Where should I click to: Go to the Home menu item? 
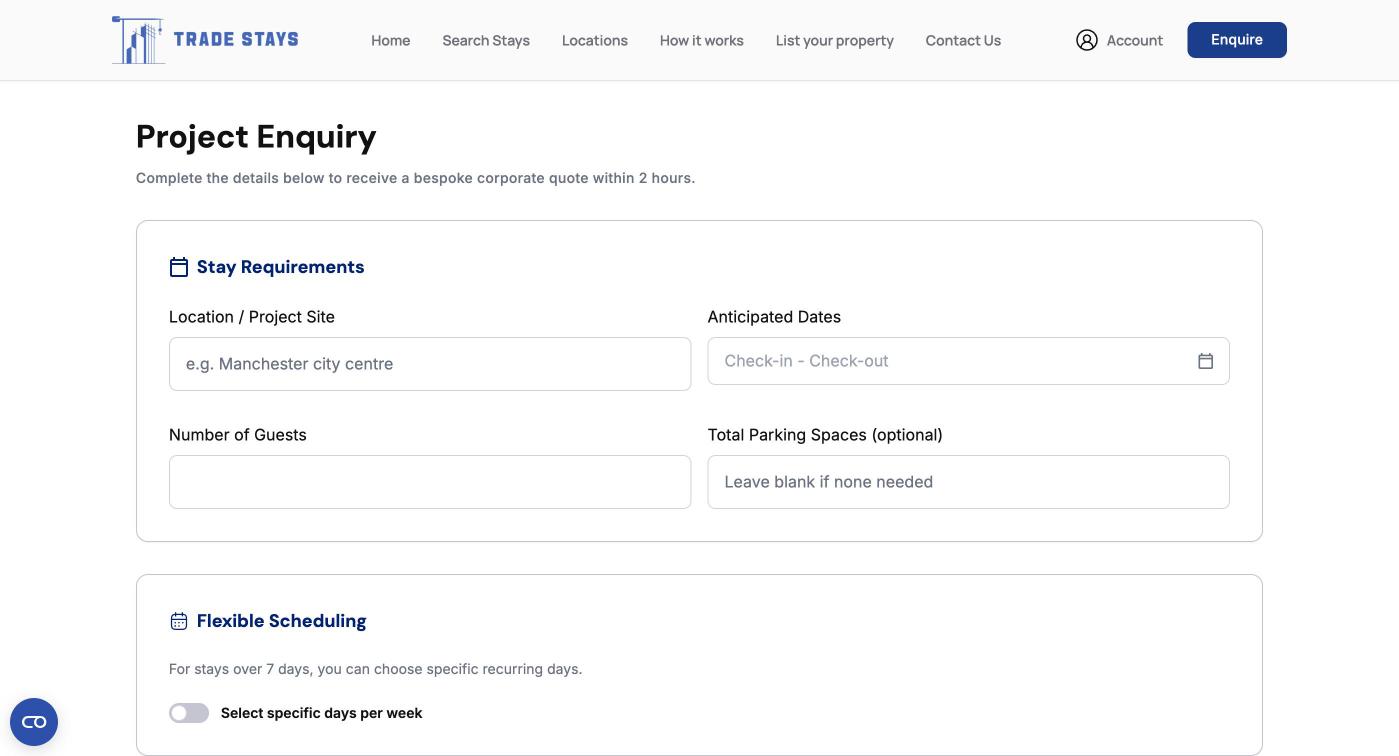point(391,40)
